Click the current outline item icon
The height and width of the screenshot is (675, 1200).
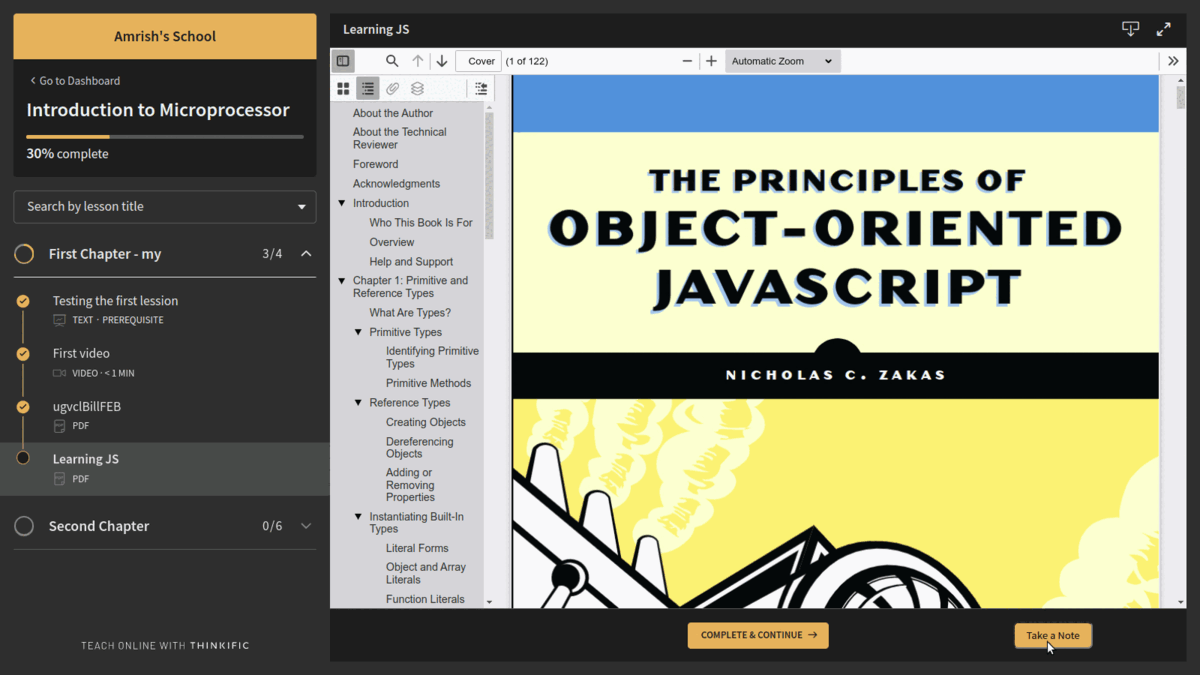point(481,89)
